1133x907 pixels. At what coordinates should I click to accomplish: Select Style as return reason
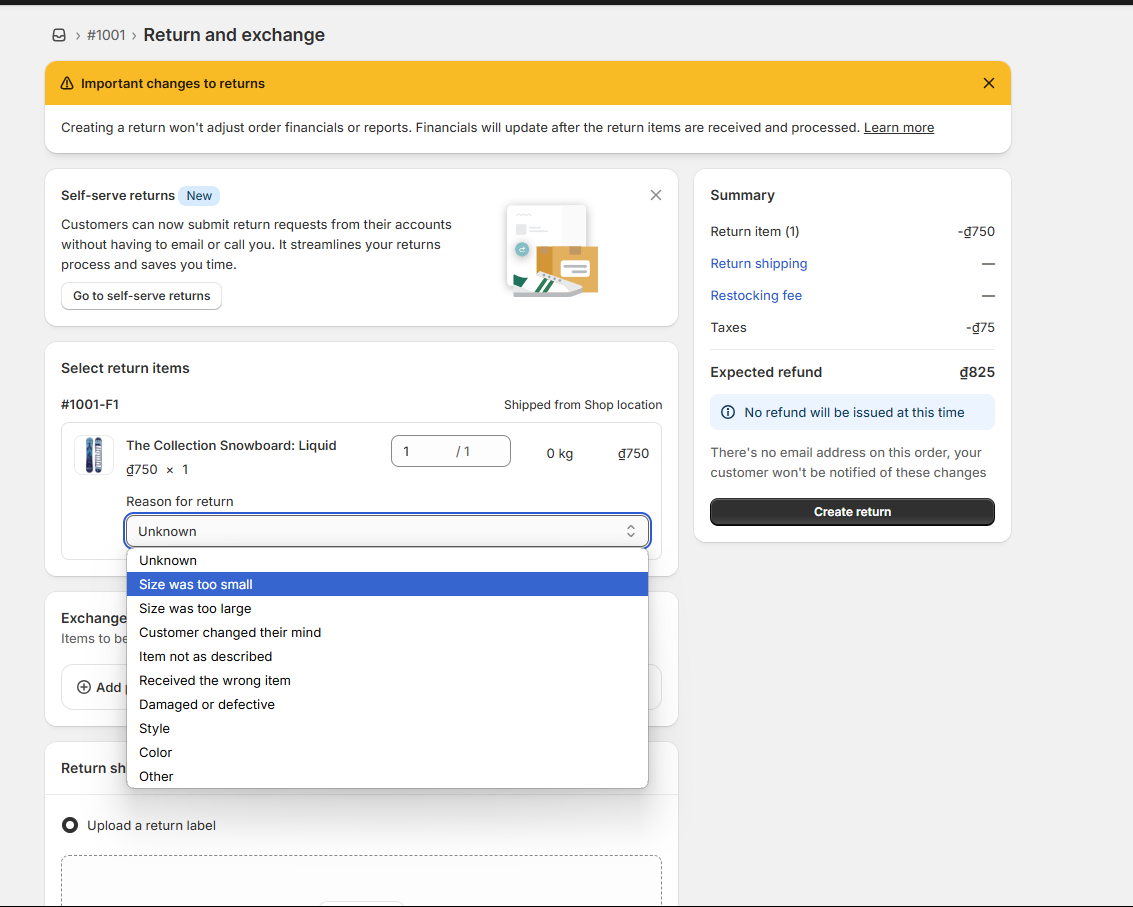tap(387, 728)
